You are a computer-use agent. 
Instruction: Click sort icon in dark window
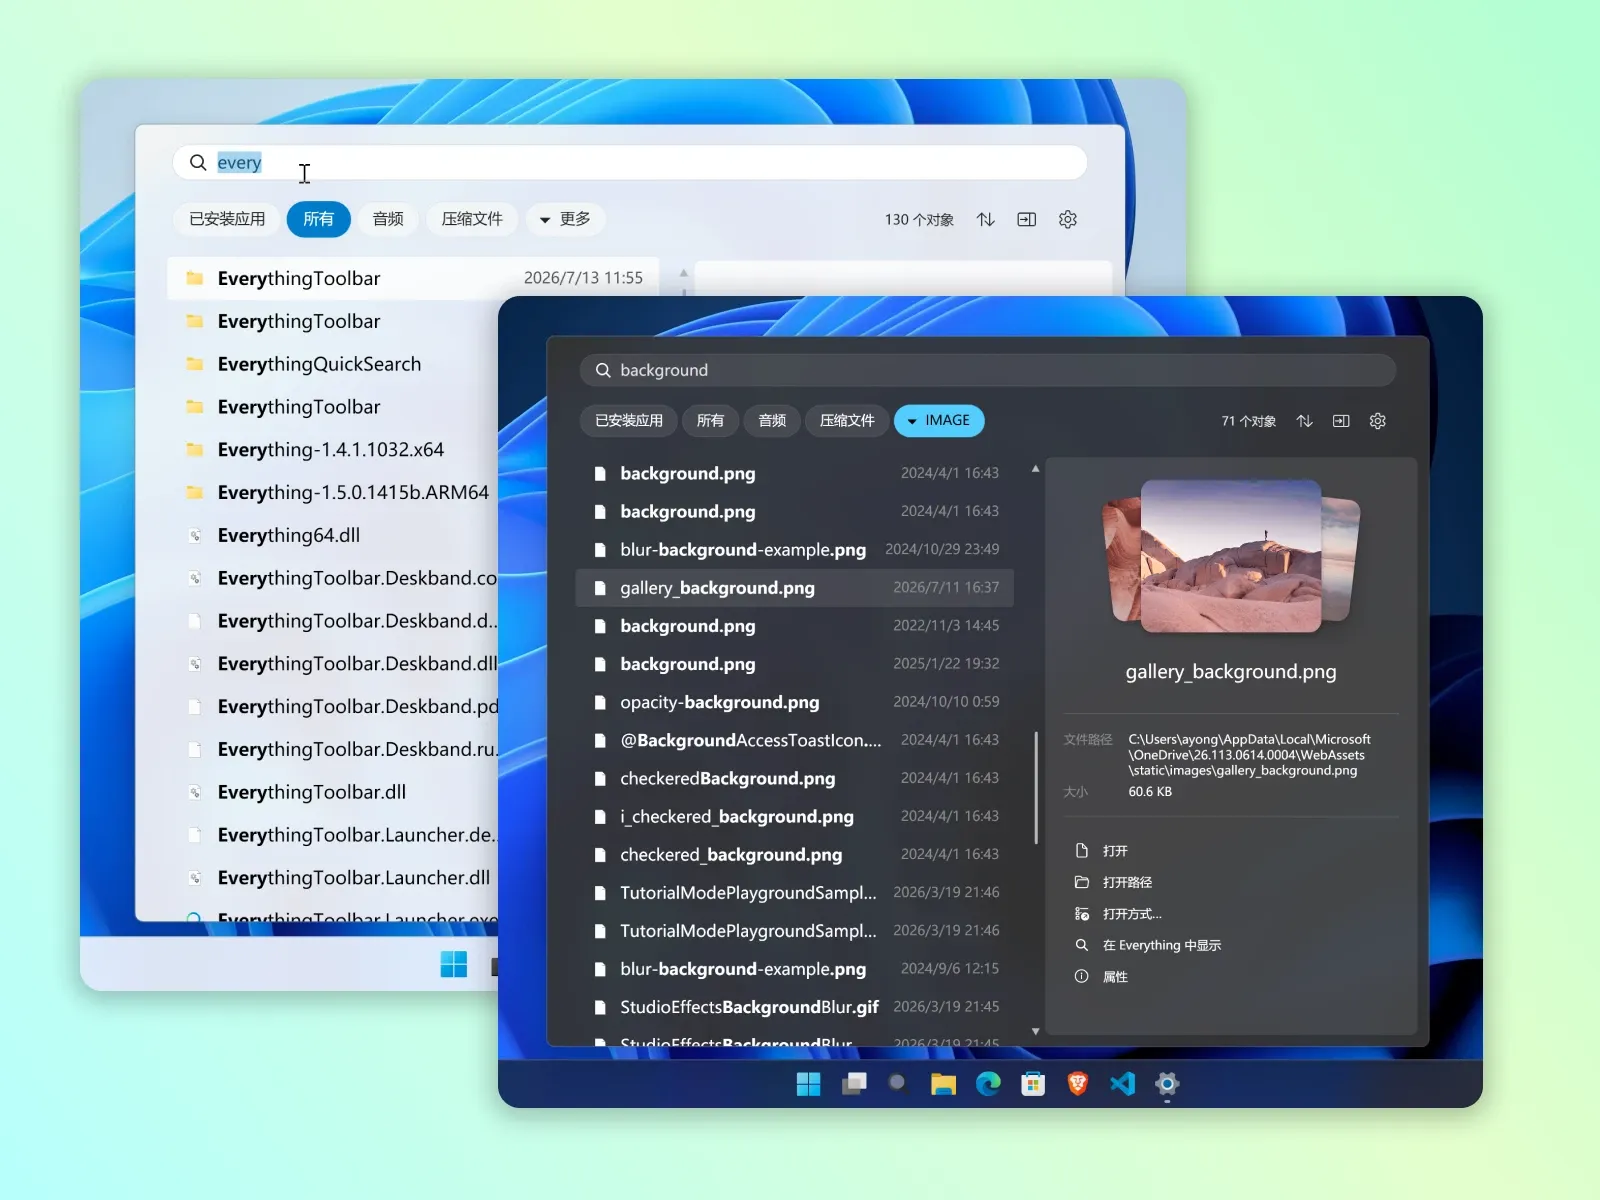1304,421
